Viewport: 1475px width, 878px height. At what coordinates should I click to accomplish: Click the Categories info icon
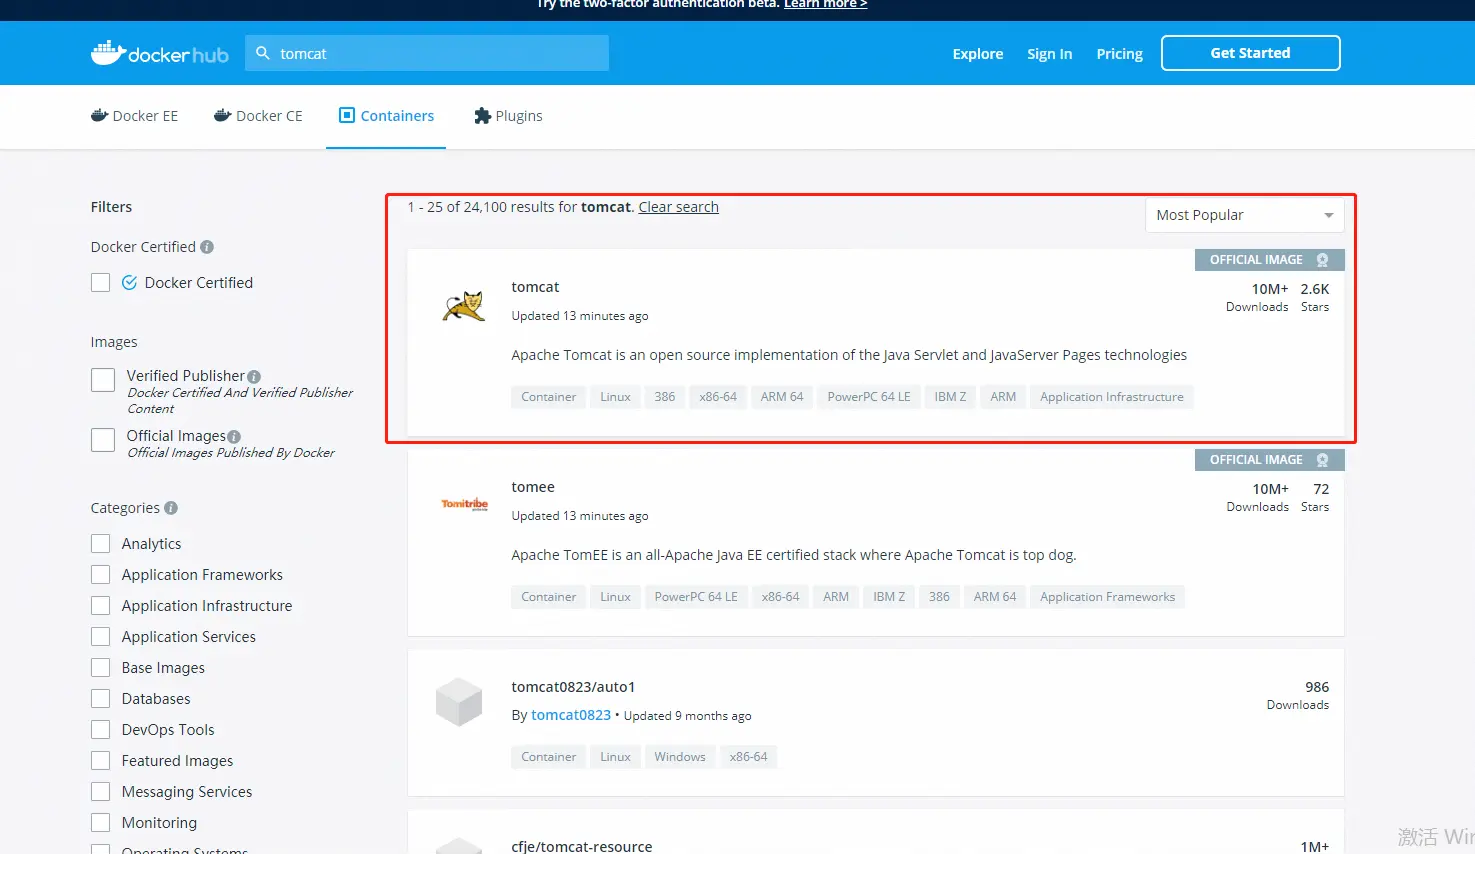pyautogui.click(x=171, y=508)
